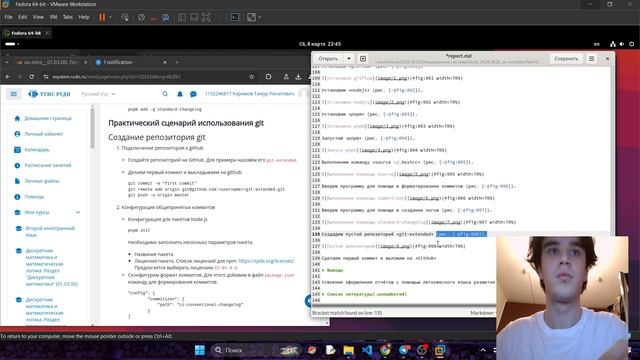Open Помощь in sidebar
Viewport: 640px width, 360px height.
tap(34, 197)
